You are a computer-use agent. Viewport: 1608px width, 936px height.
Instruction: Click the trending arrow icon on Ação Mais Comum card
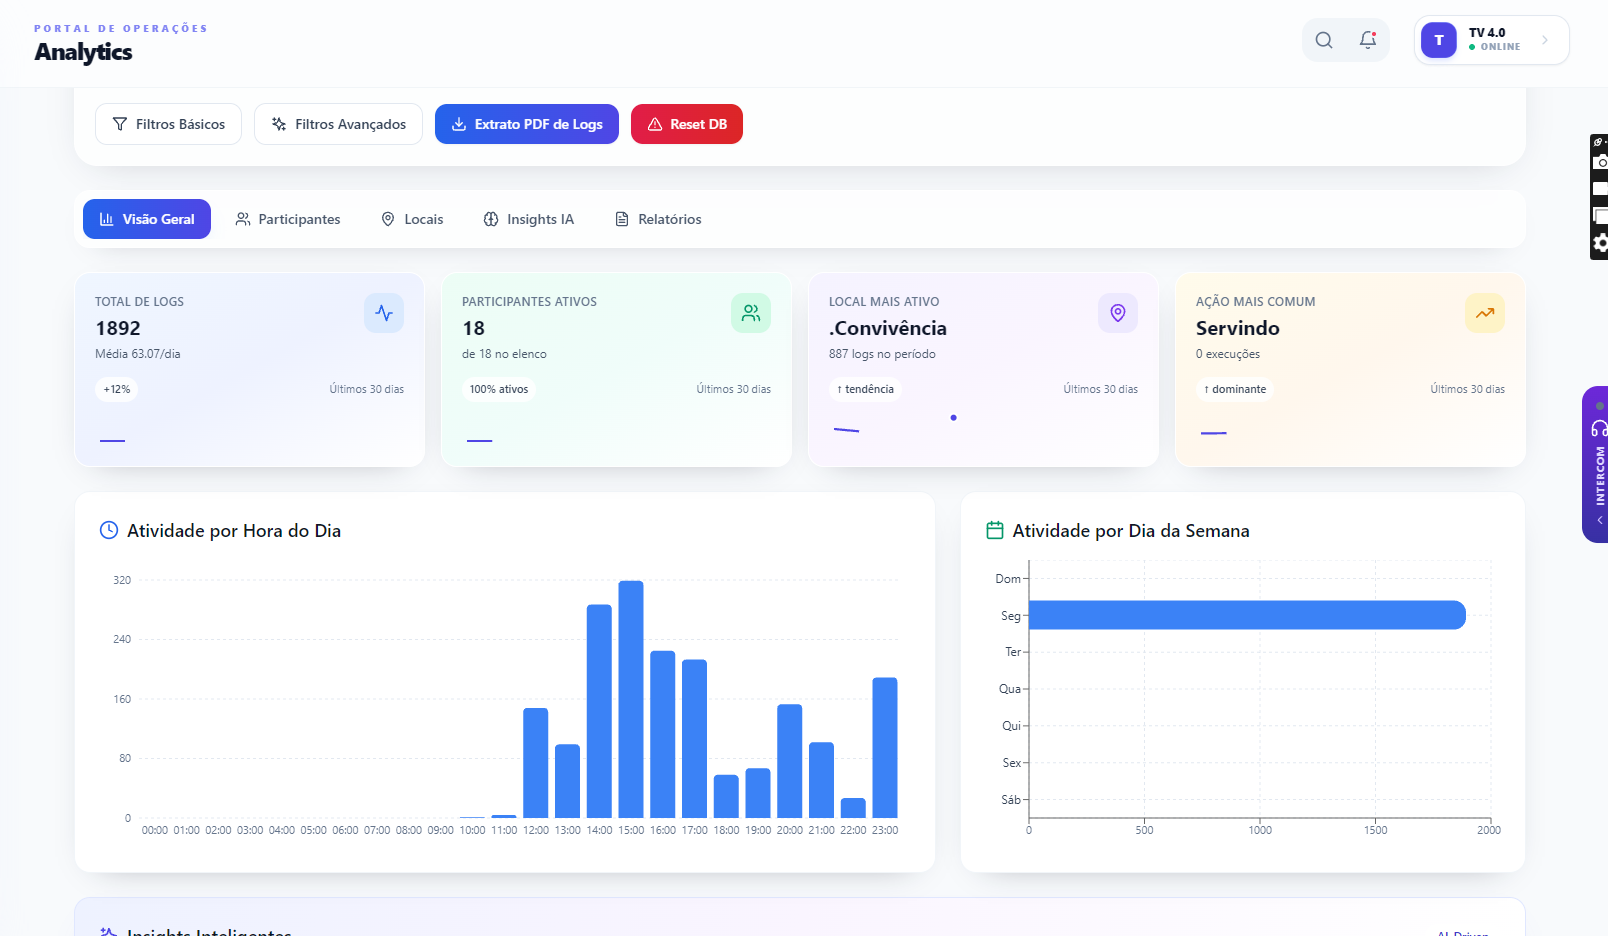(1485, 313)
